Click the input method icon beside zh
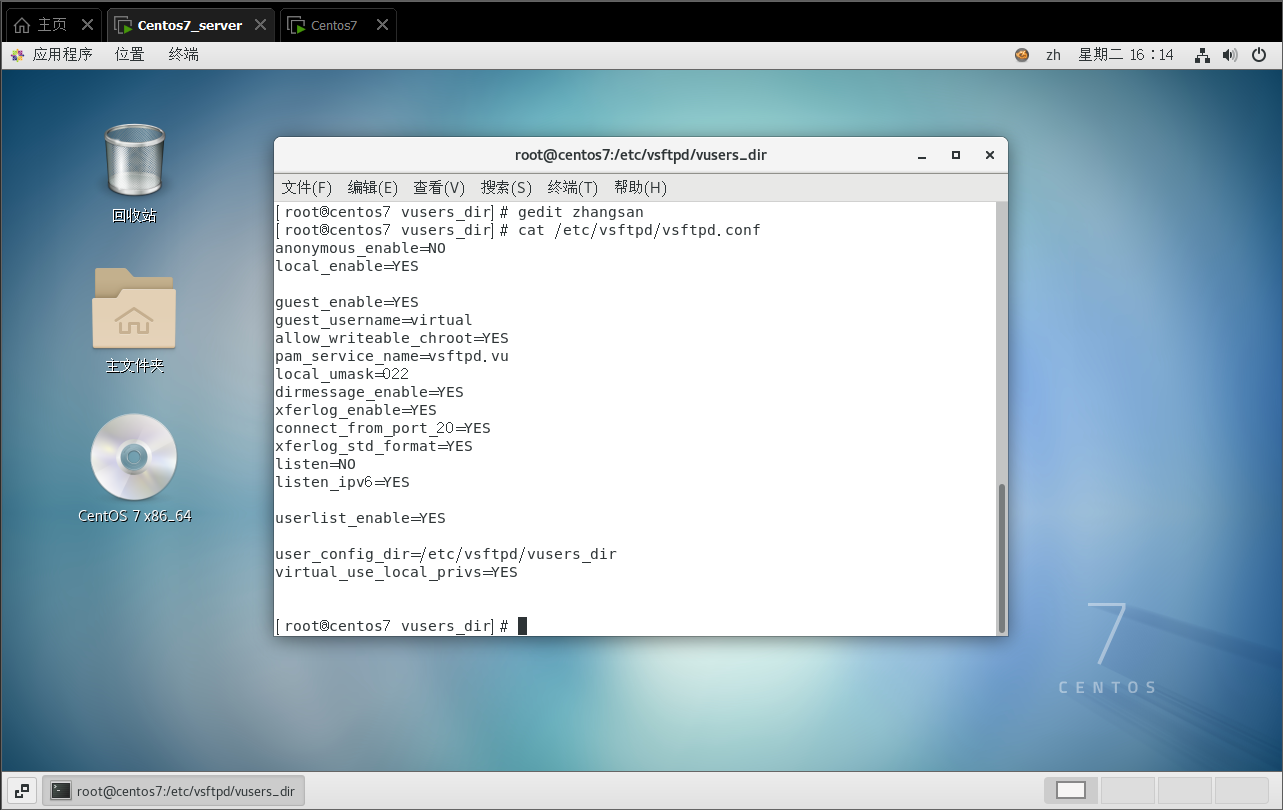The width and height of the screenshot is (1283, 810). pyautogui.click(x=1022, y=55)
